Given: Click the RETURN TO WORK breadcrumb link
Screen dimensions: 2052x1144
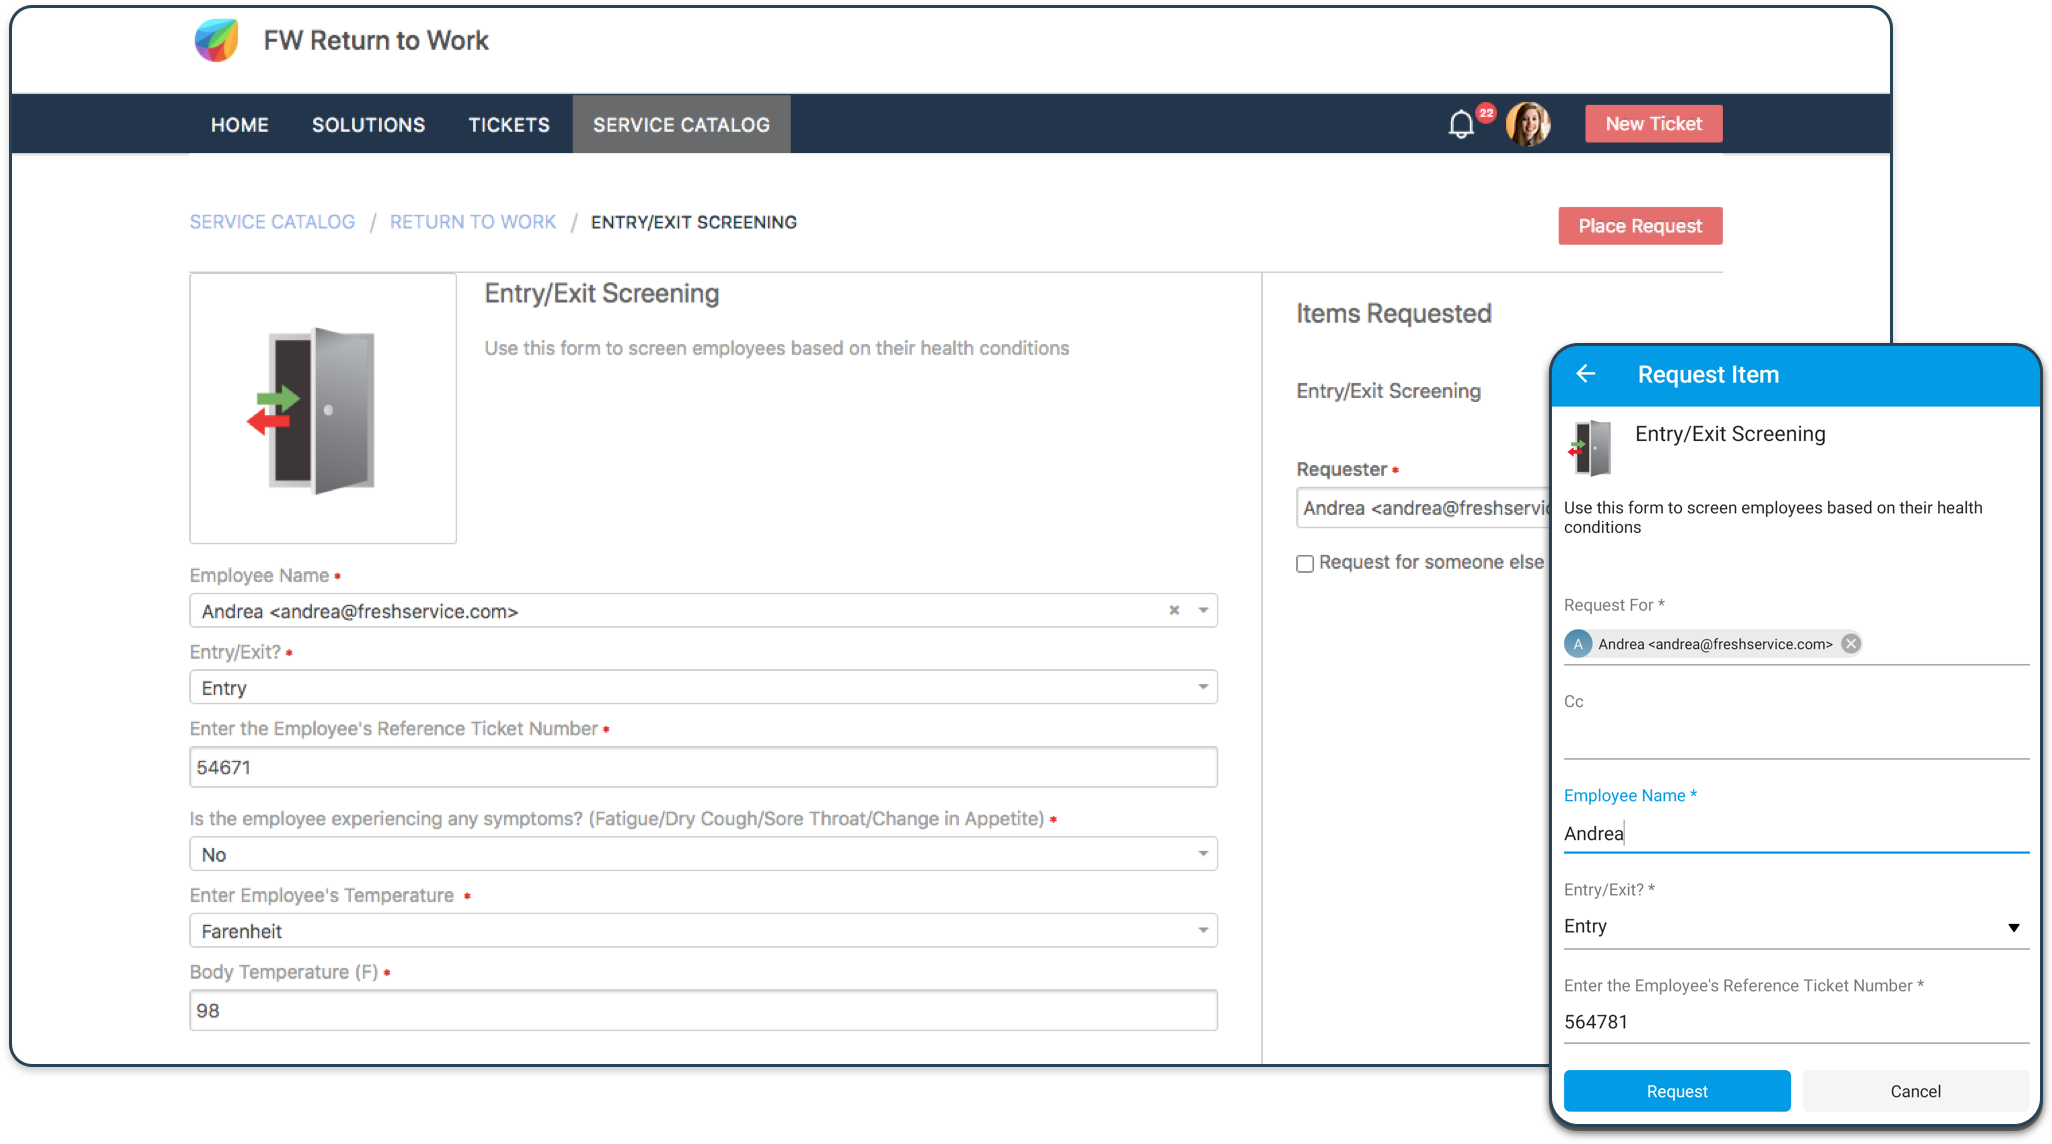Looking at the screenshot, I should point(472,223).
